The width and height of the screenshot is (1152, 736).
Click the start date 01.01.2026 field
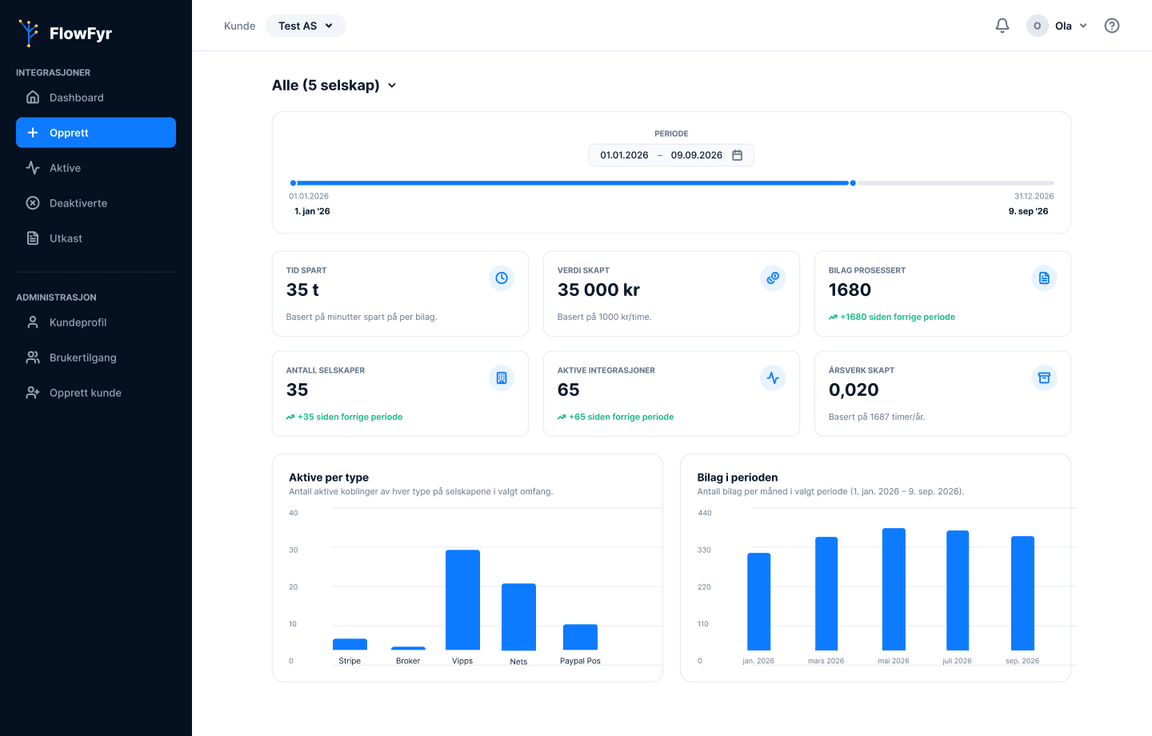624,155
